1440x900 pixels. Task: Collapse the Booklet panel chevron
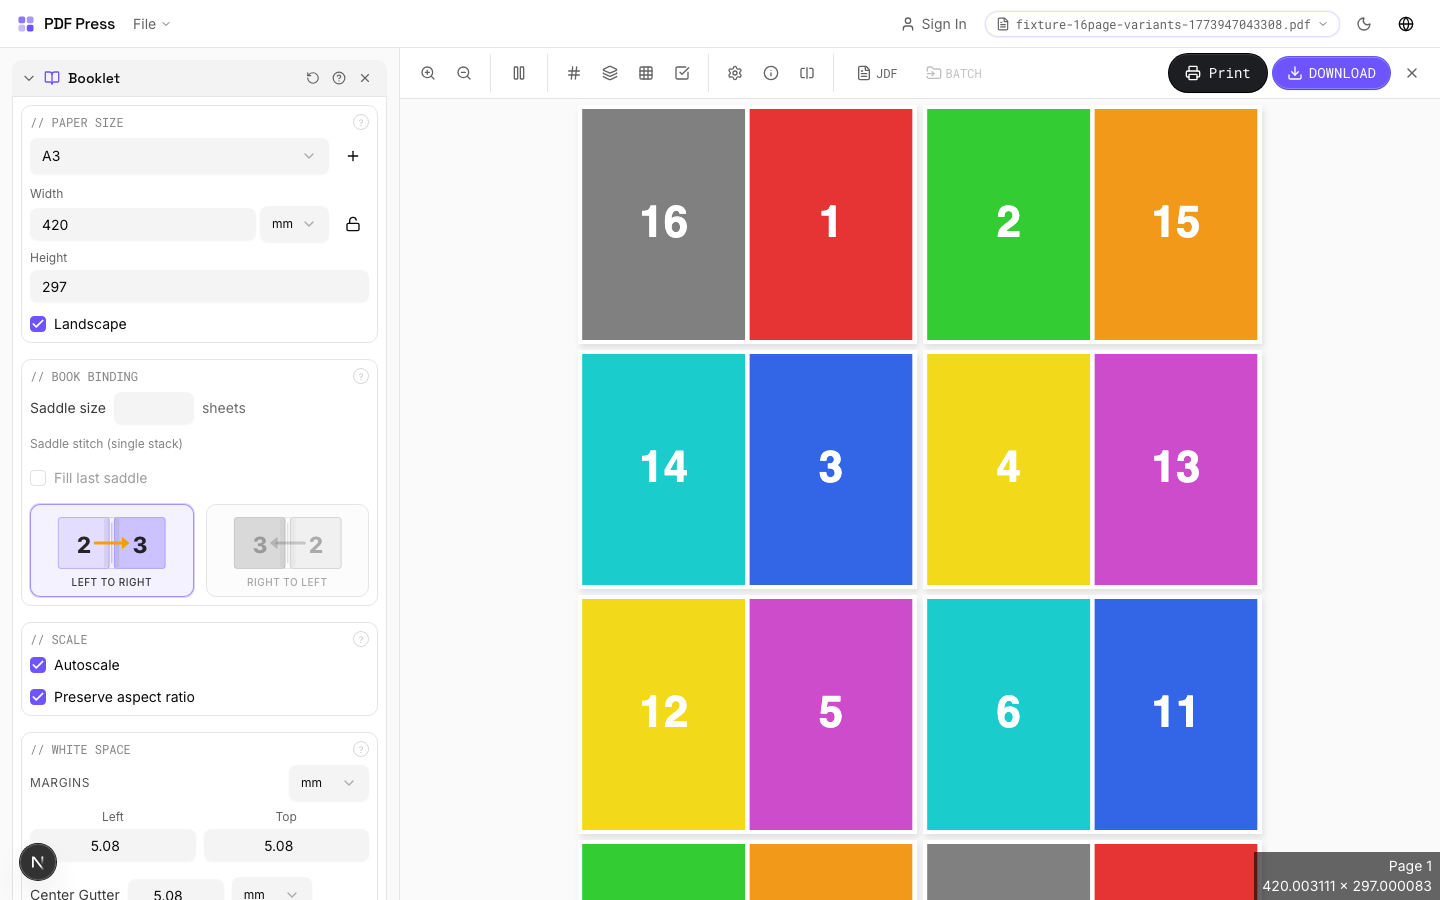[x=29, y=78]
